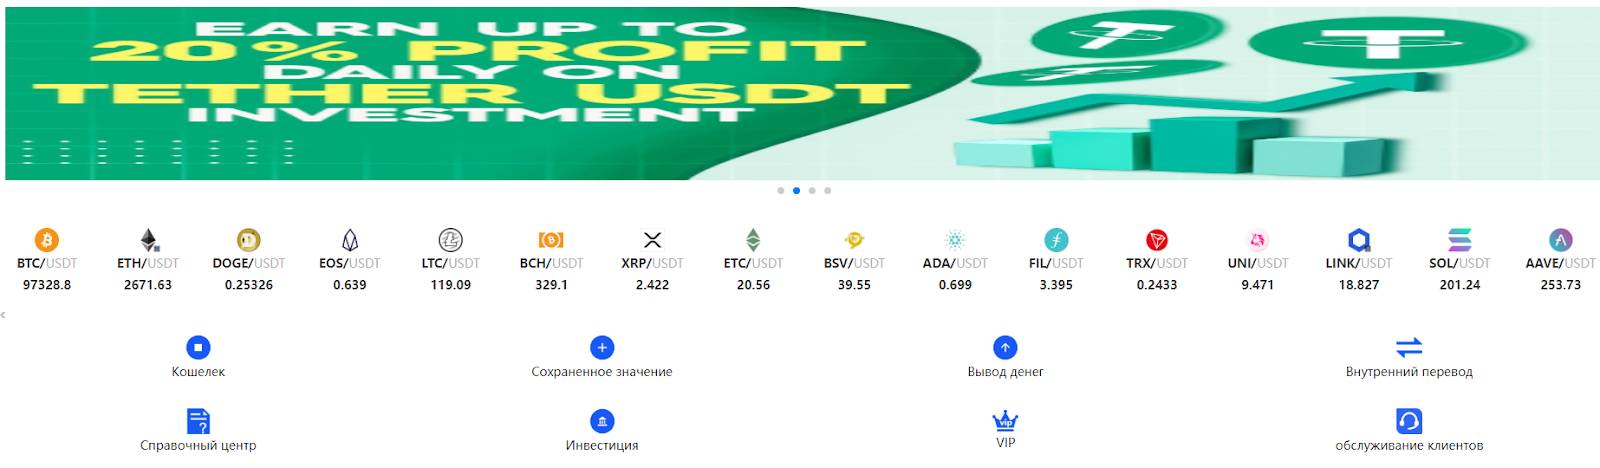Image resolution: width=1600 pixels, height=468 pixels.
Task: Click the Сохраненное значение plus icon
Action: [x=602, y=347]
